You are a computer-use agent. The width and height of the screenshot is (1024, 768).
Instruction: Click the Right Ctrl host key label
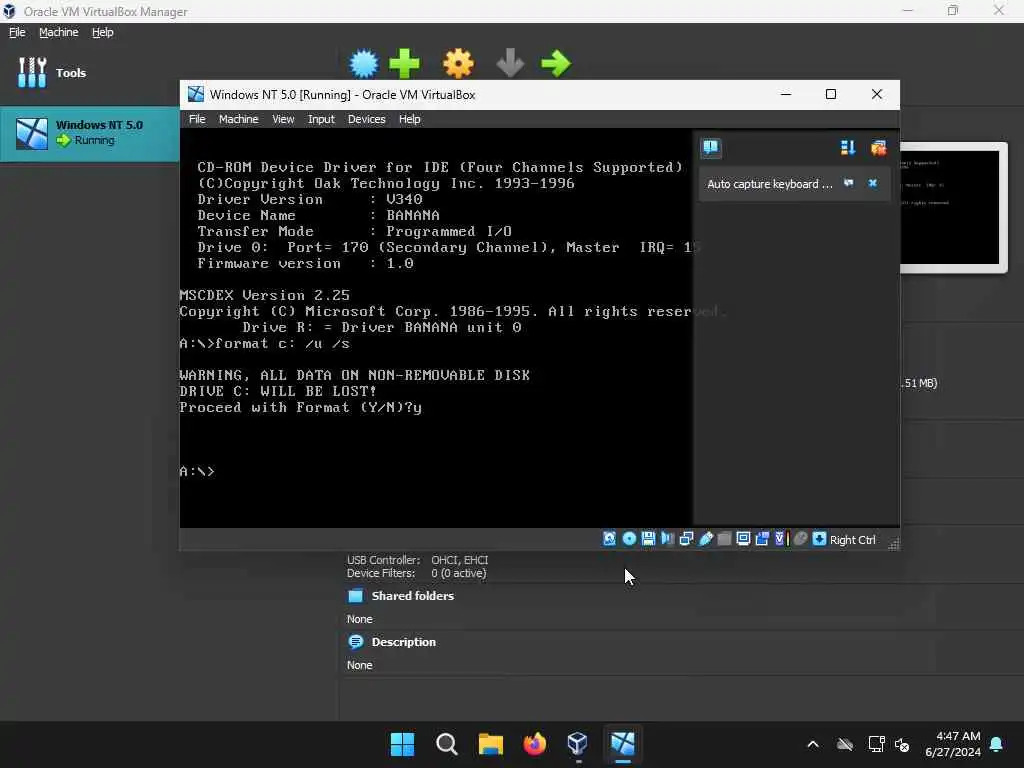click(852, 540)
